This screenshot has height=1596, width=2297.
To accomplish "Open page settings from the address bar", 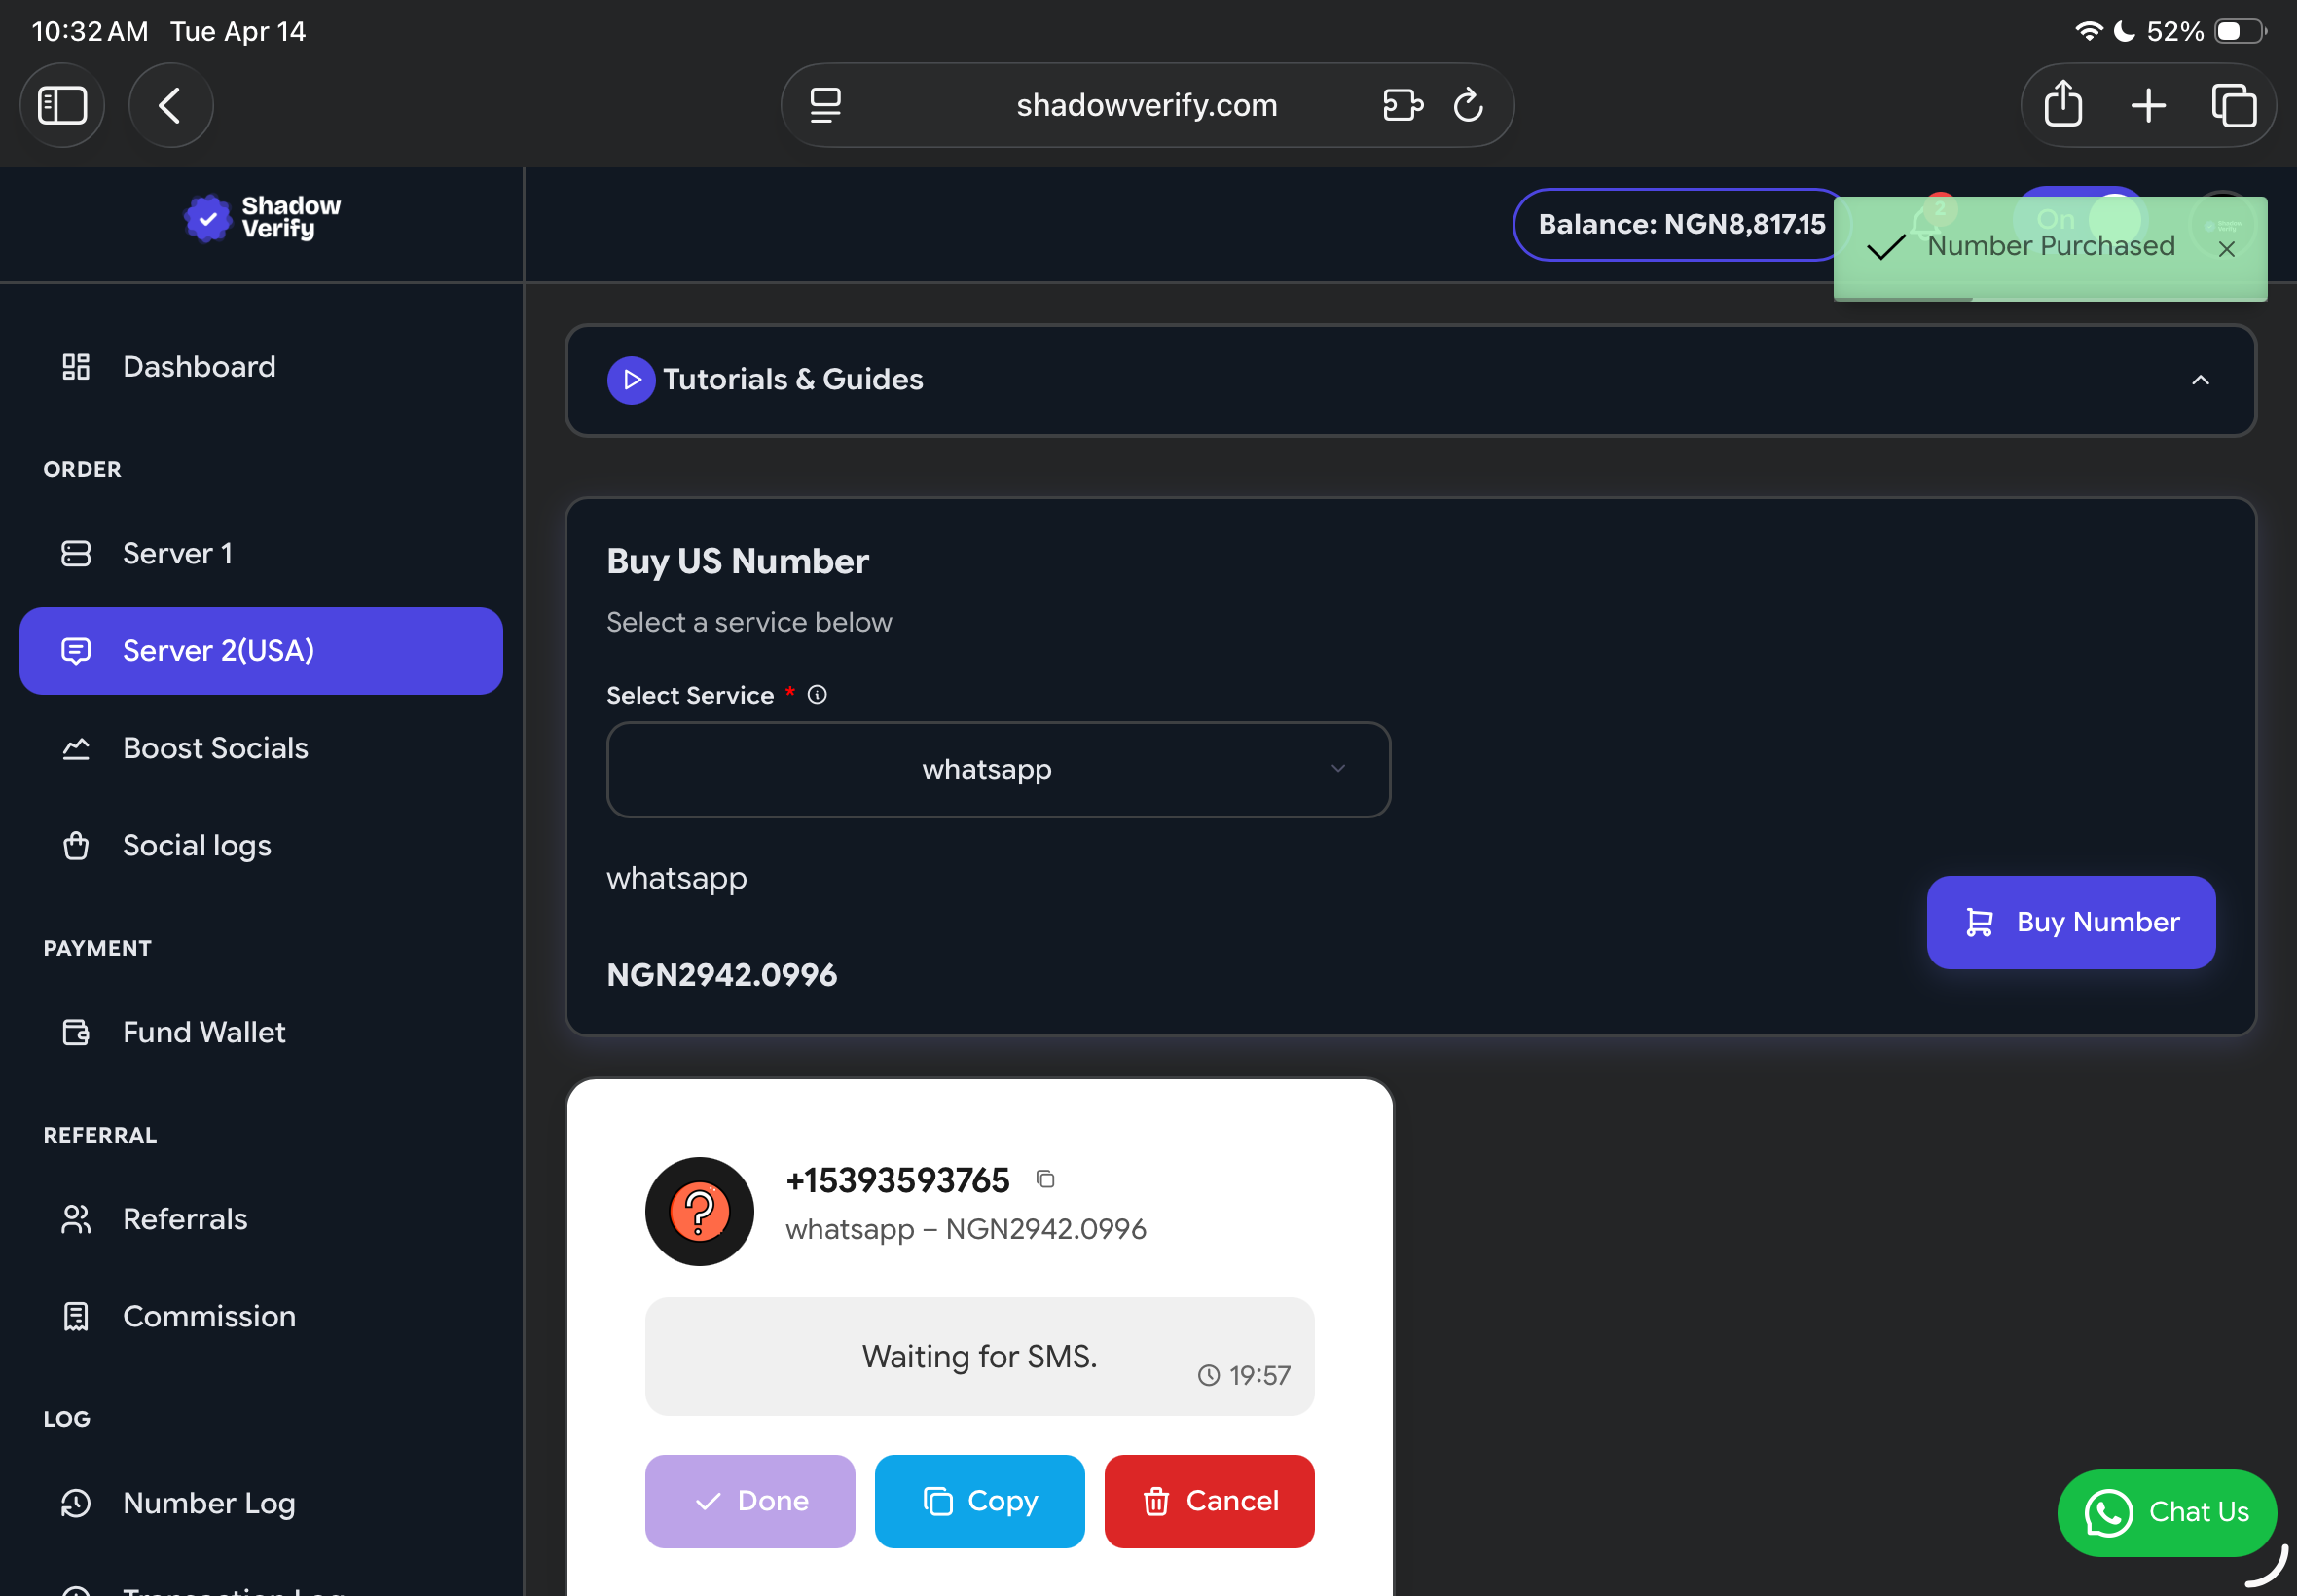I will pos(823,105).
